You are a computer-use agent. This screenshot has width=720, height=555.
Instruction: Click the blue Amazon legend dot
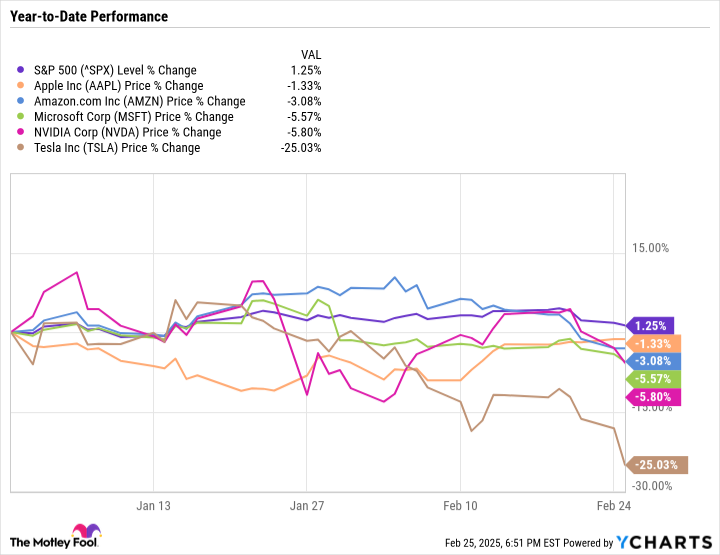click(x=22, y=101)
